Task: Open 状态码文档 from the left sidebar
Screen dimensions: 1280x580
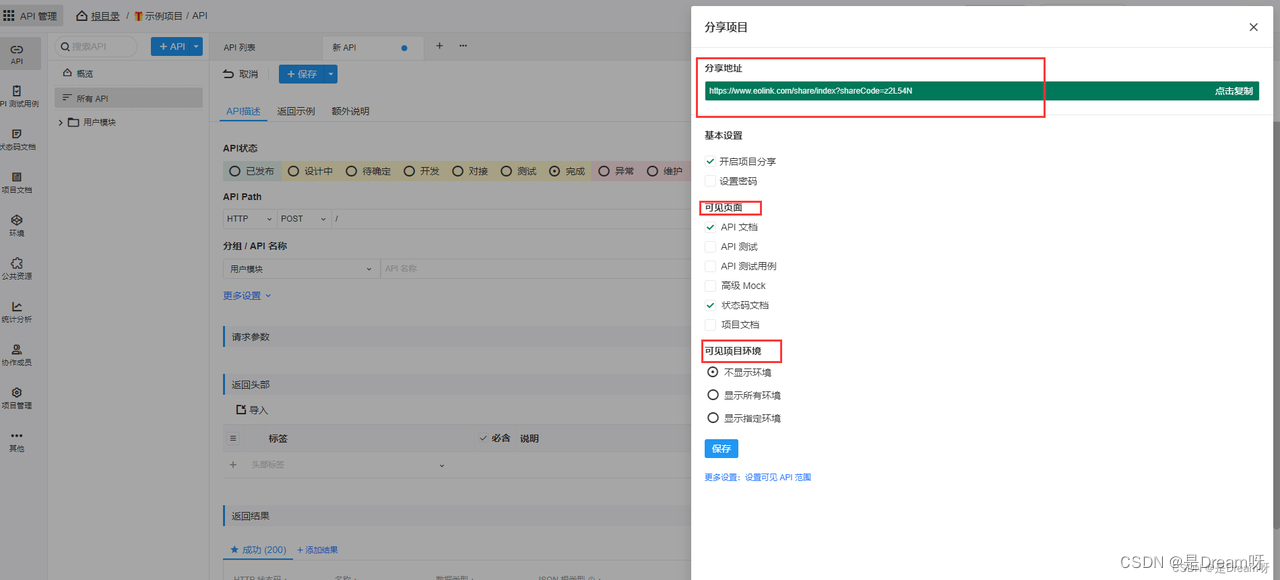Action: point(18,140)
